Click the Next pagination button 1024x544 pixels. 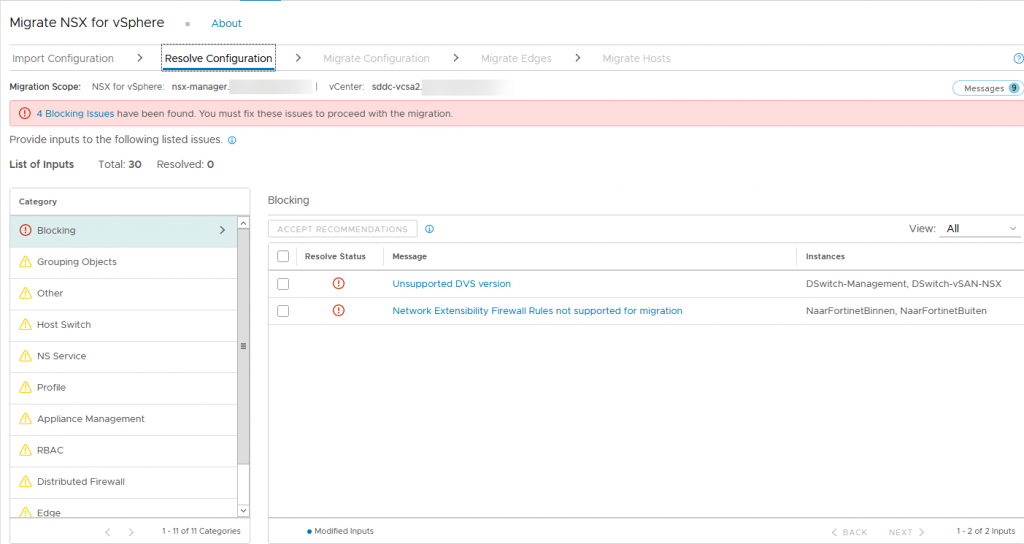click(906, 532)
